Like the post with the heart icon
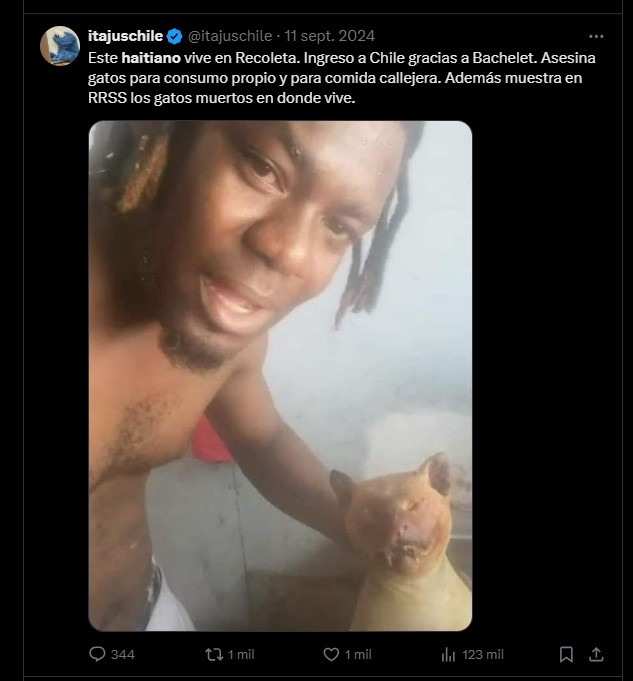 tap(331, 654)
